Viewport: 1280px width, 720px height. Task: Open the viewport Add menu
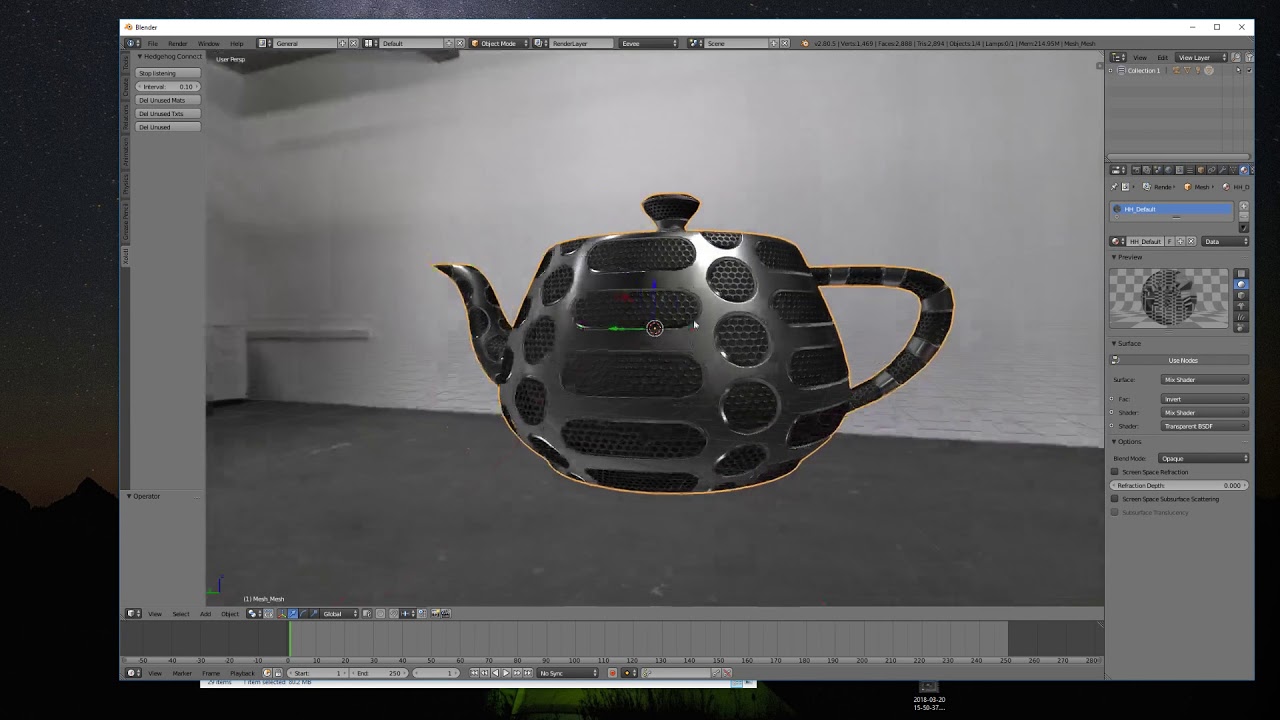205,614
